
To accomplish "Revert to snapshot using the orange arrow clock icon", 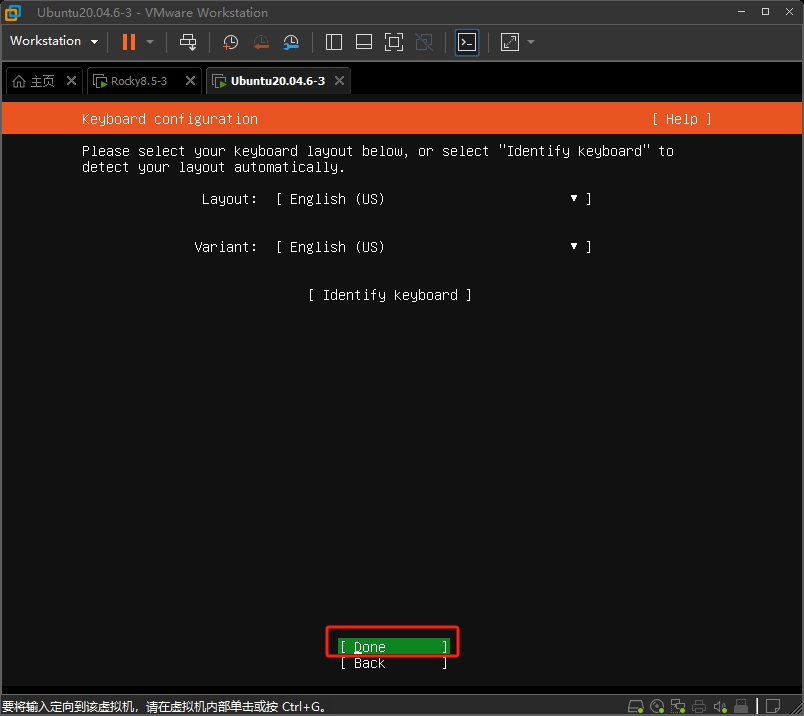I will coord(261,42).
